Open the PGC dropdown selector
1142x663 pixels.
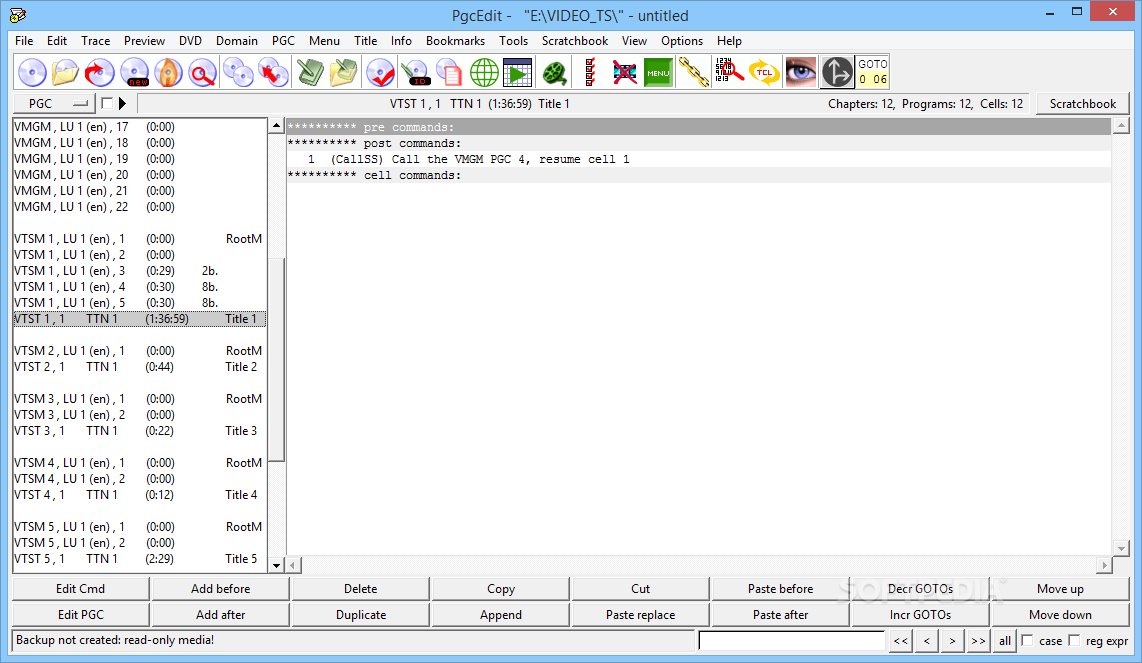[x=55, y=103]
